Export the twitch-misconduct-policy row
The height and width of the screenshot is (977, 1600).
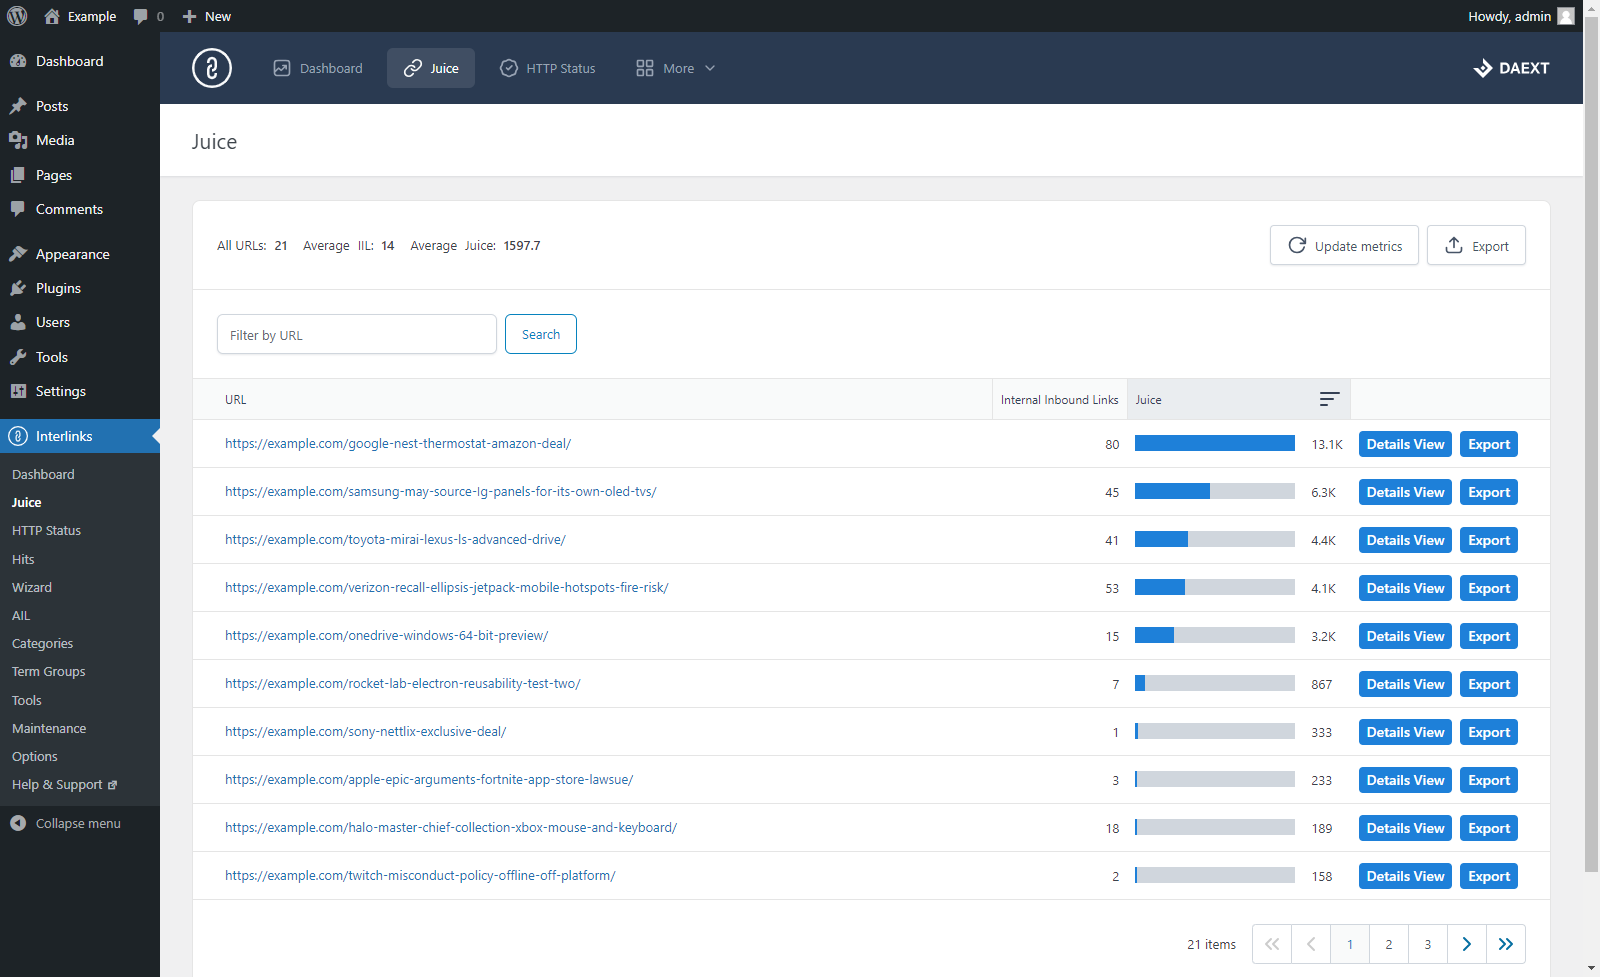pos(1488,876)
